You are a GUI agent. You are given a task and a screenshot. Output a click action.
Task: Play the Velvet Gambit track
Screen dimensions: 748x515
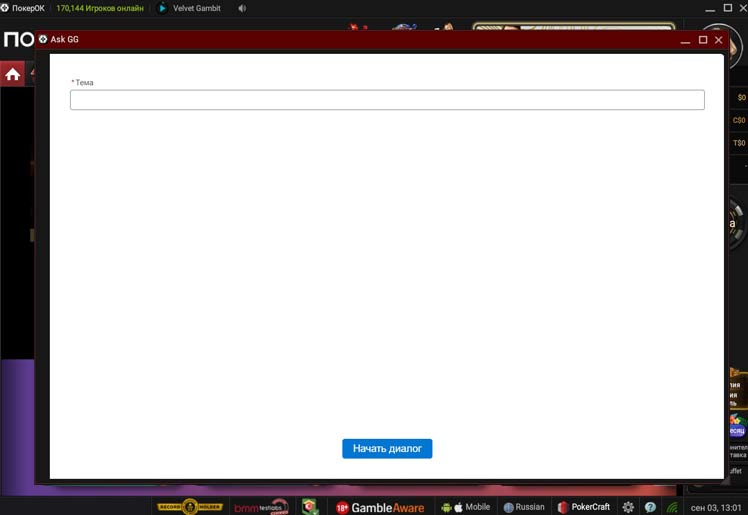[x=163, y=8]
